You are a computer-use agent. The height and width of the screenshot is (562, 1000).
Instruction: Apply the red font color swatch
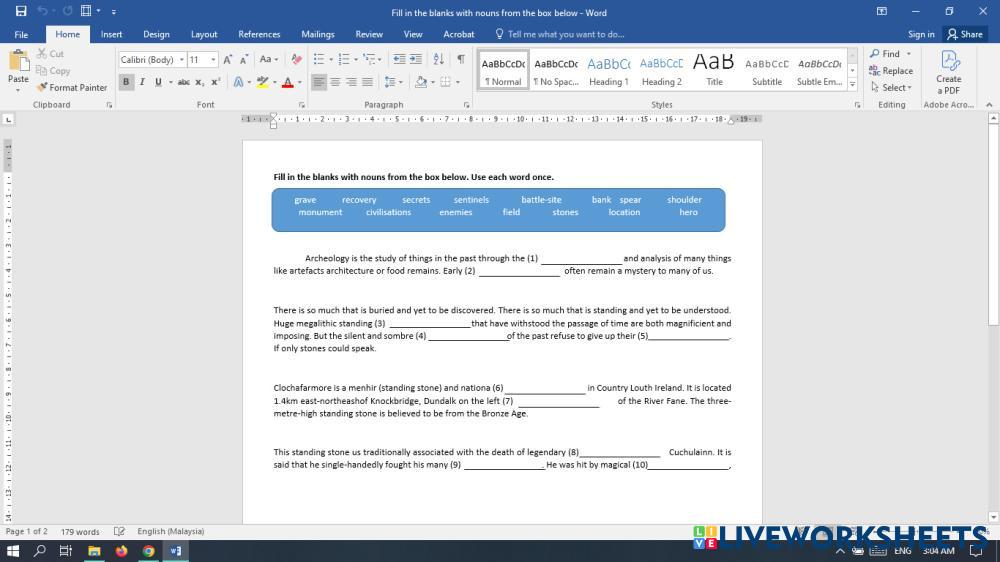[x=287, y=82]
